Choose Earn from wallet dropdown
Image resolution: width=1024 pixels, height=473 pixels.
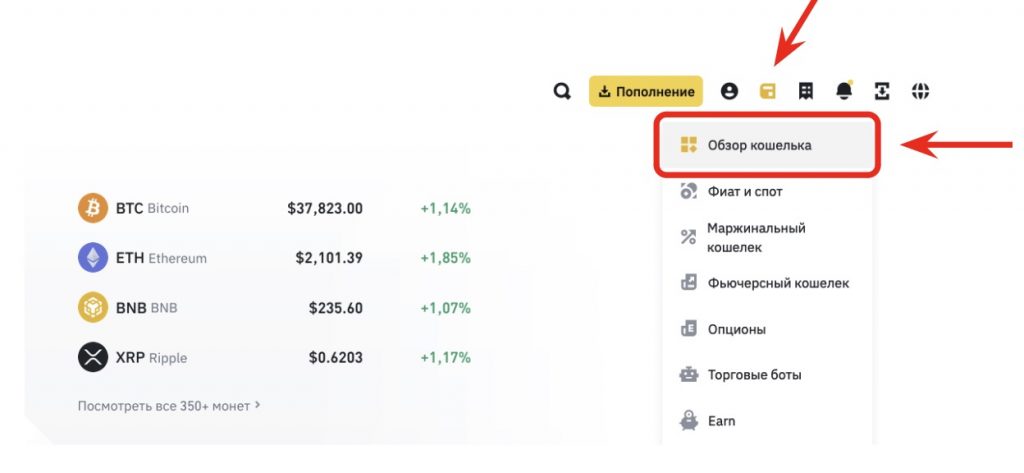tap(721, 421)
